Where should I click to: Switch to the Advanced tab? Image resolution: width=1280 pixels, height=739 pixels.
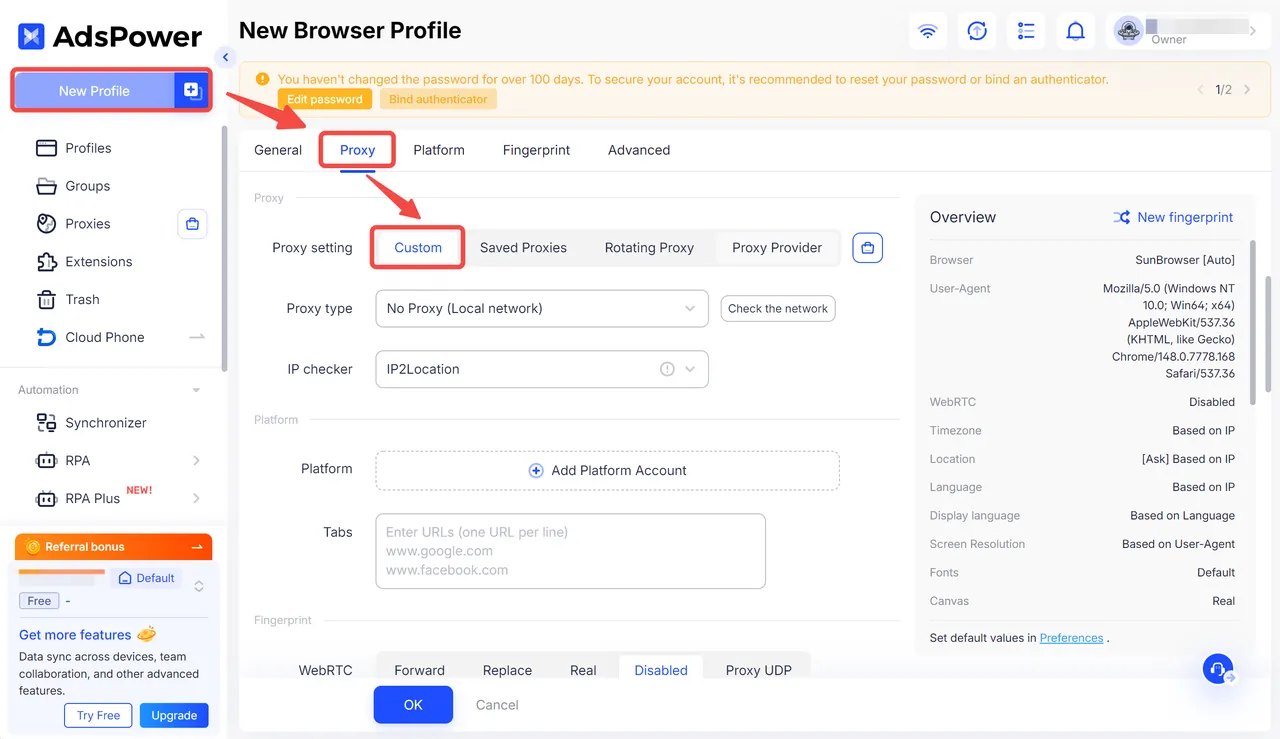pos(639,150)
